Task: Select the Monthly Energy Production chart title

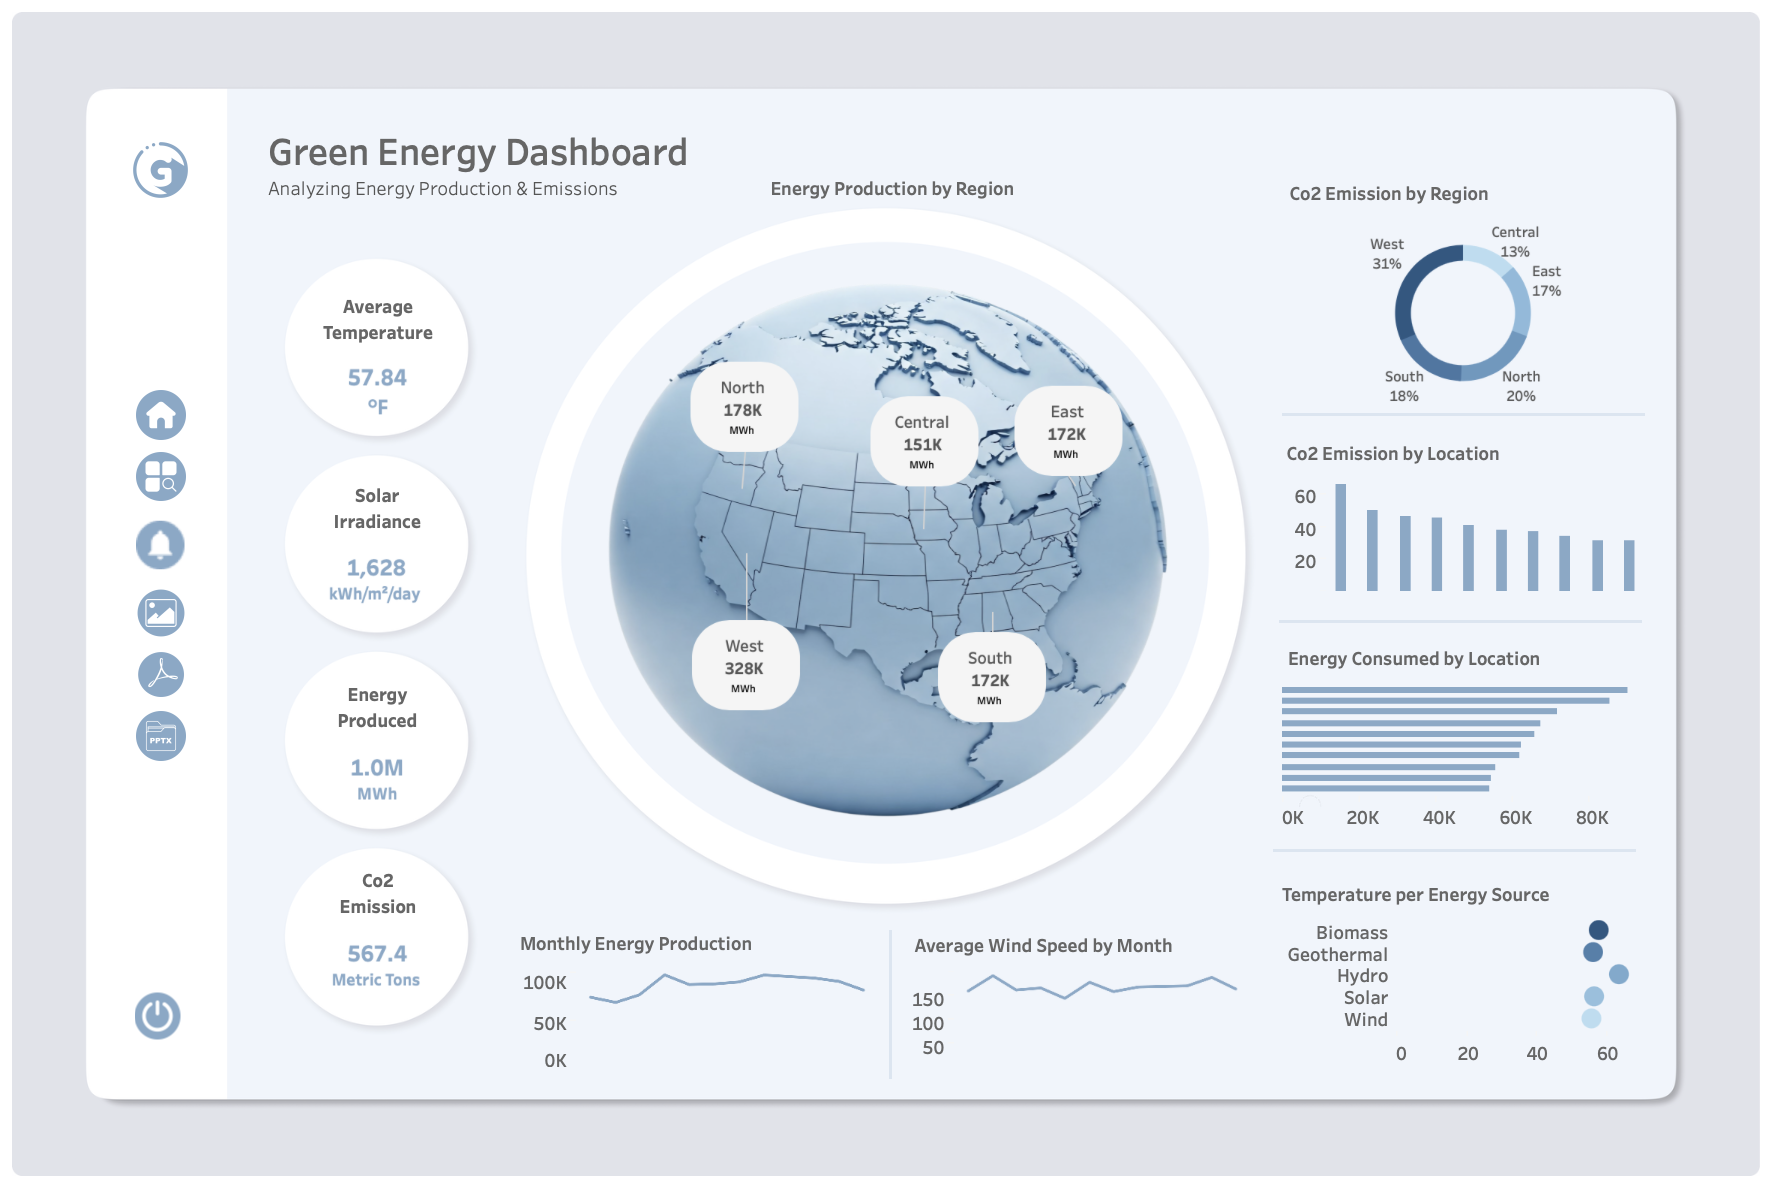Action: pyautogui.click(x=635, y=943)
